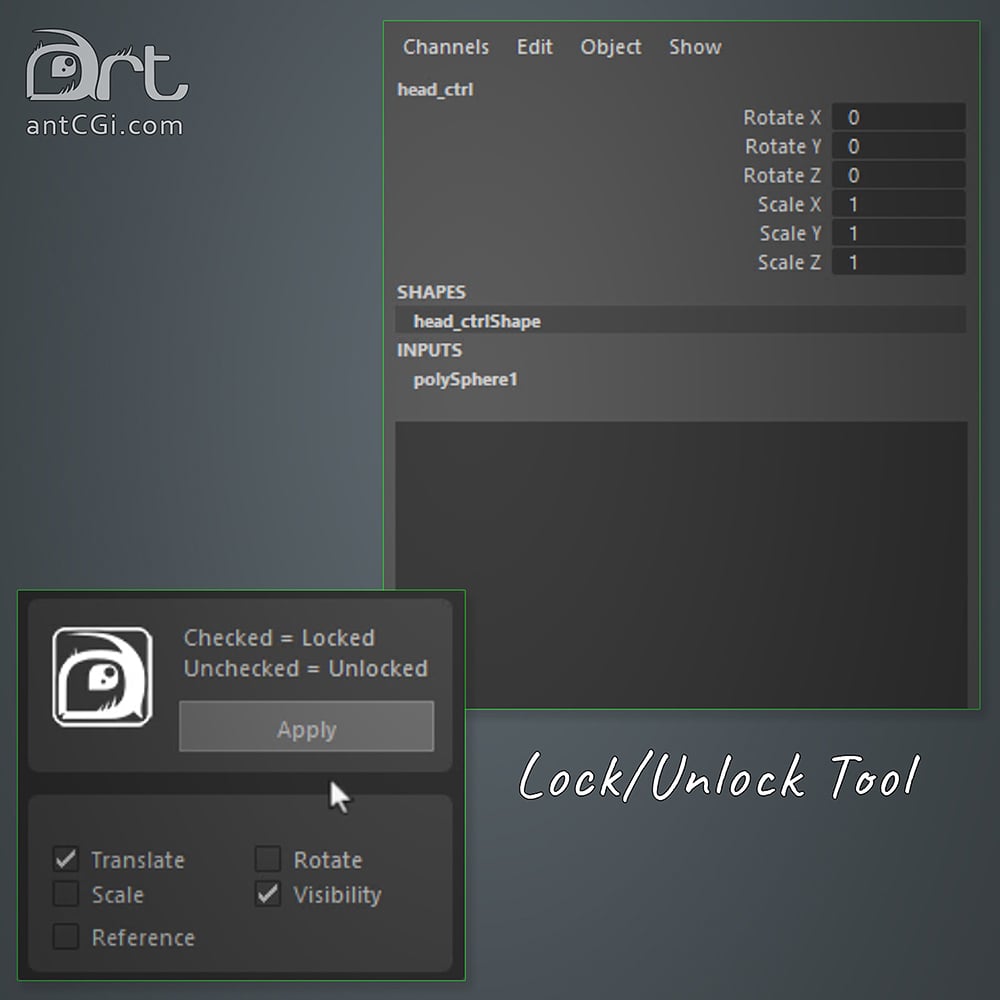The height and width of the screenshot is (1000, 1000).
Task: Open the Object menu
Action: (x=610, y=47)
